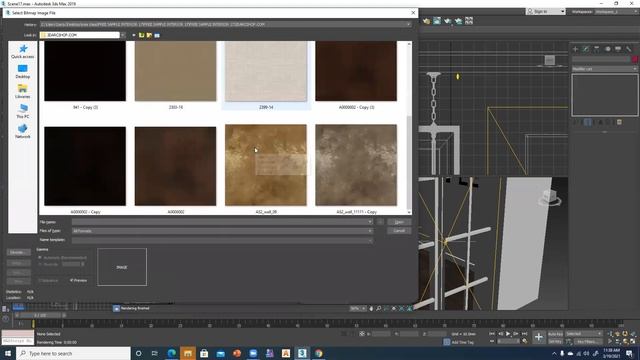Viewport: 640px width, 360px height.
Task: Click Time Configuration icon
Action: pos(525,341)
